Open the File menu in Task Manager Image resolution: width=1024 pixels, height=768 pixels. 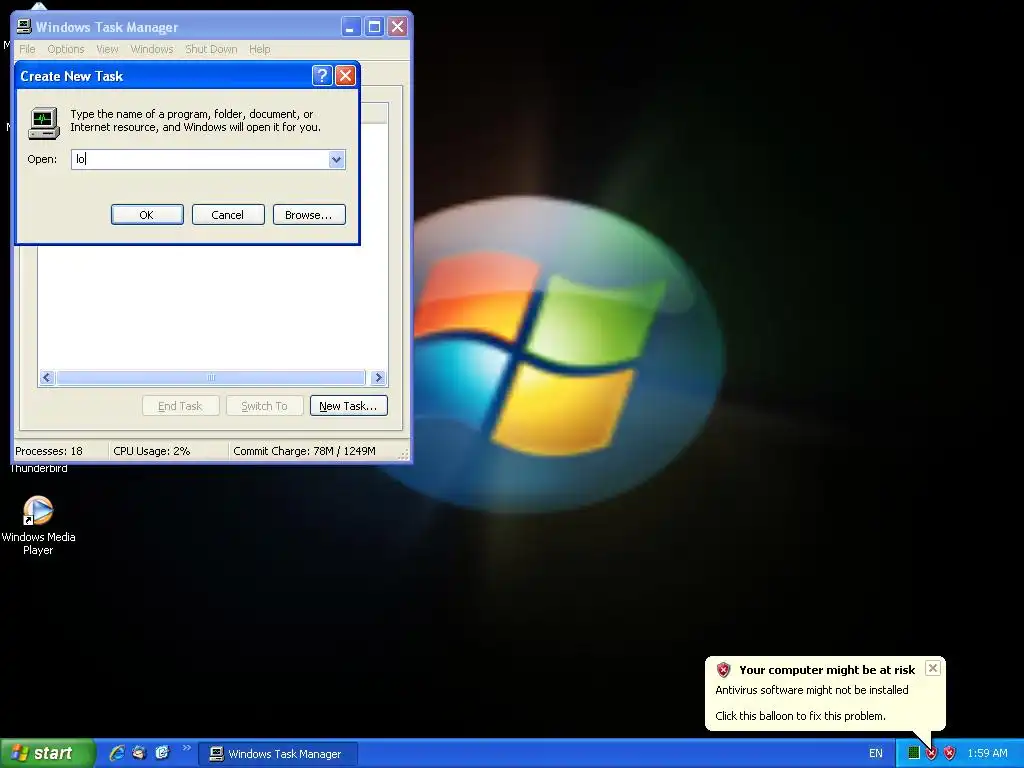[x=27, y=49]
